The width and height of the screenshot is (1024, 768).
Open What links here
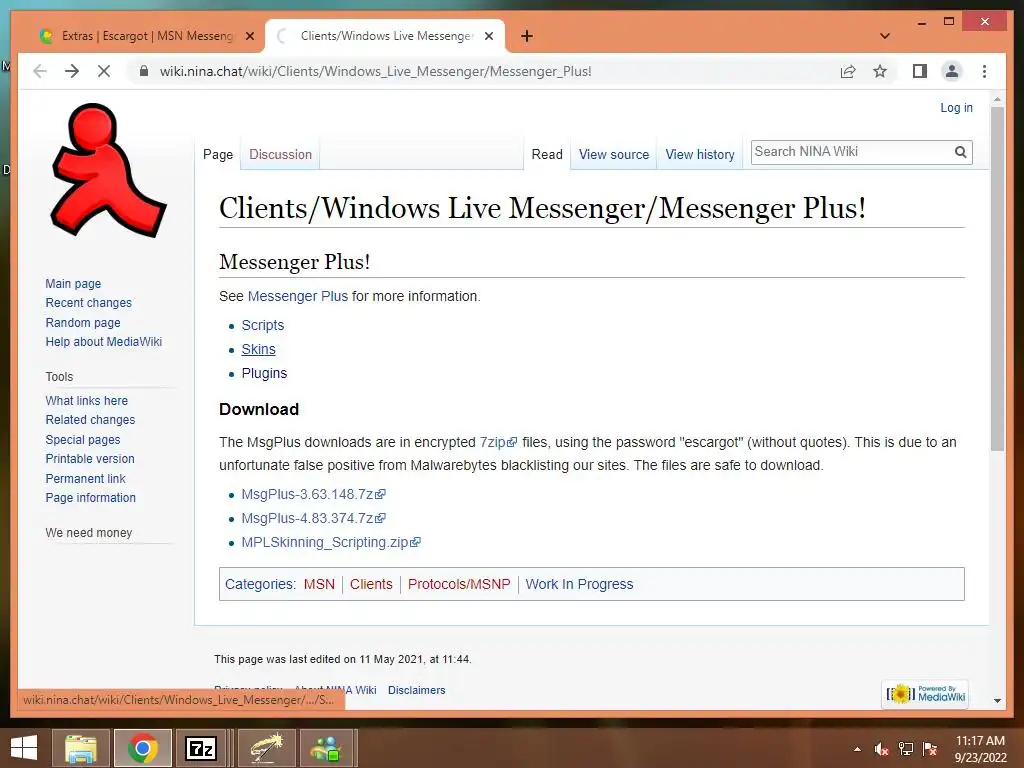(86, 400)
